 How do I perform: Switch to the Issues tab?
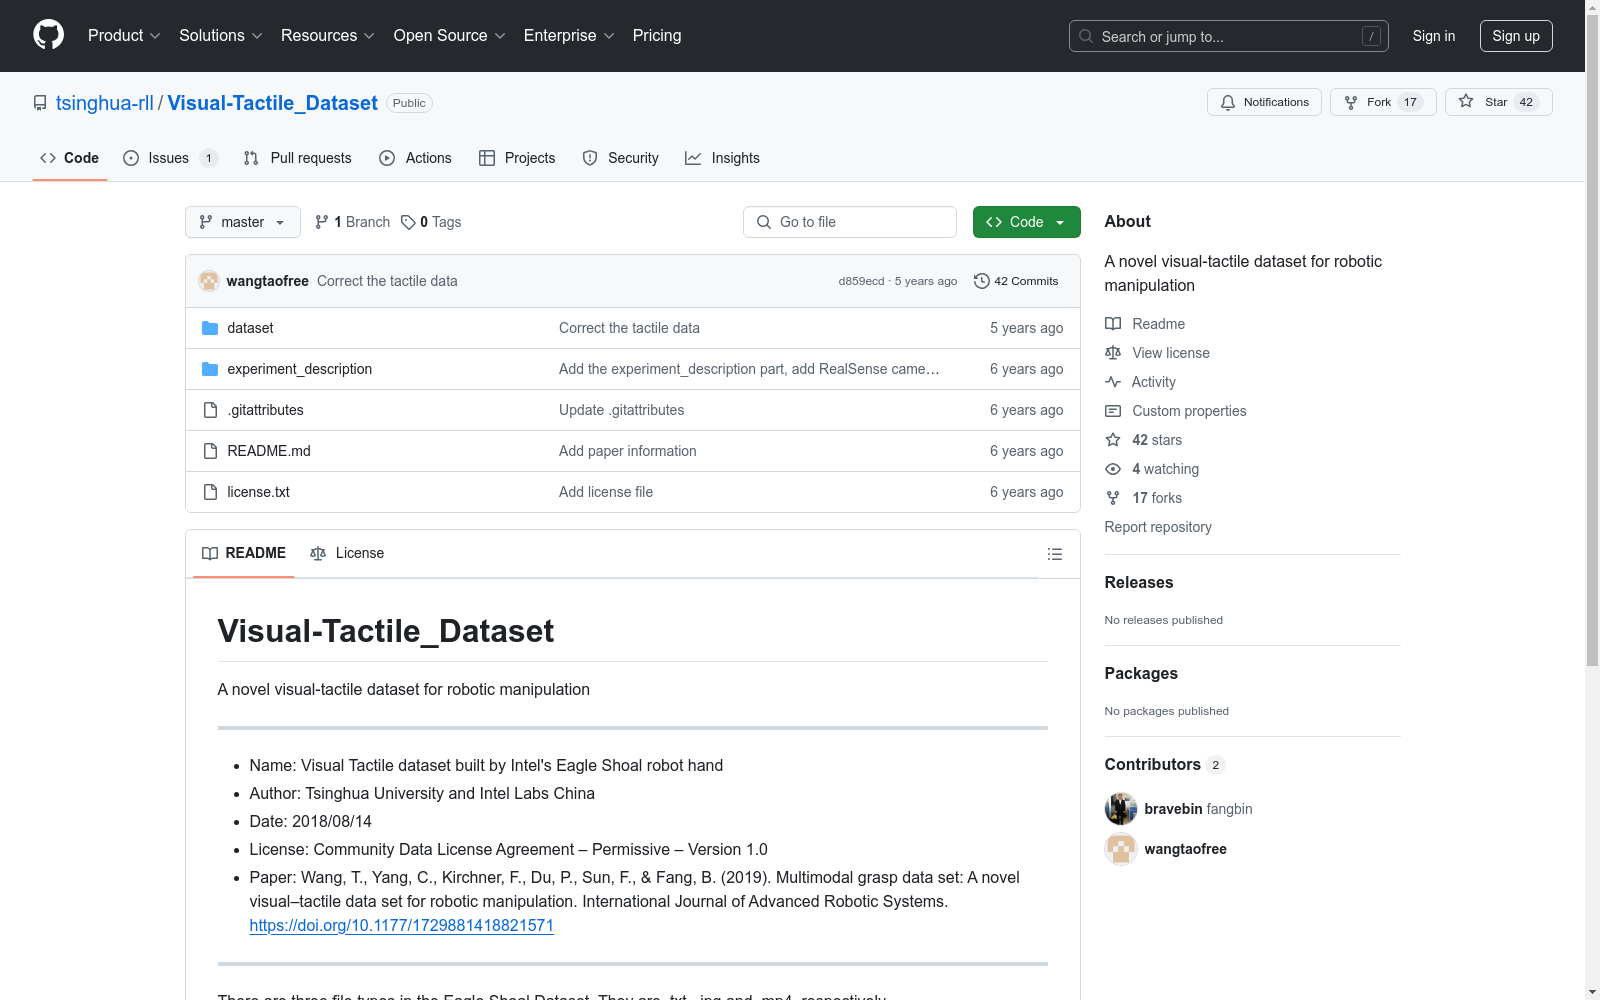(169, 158)
